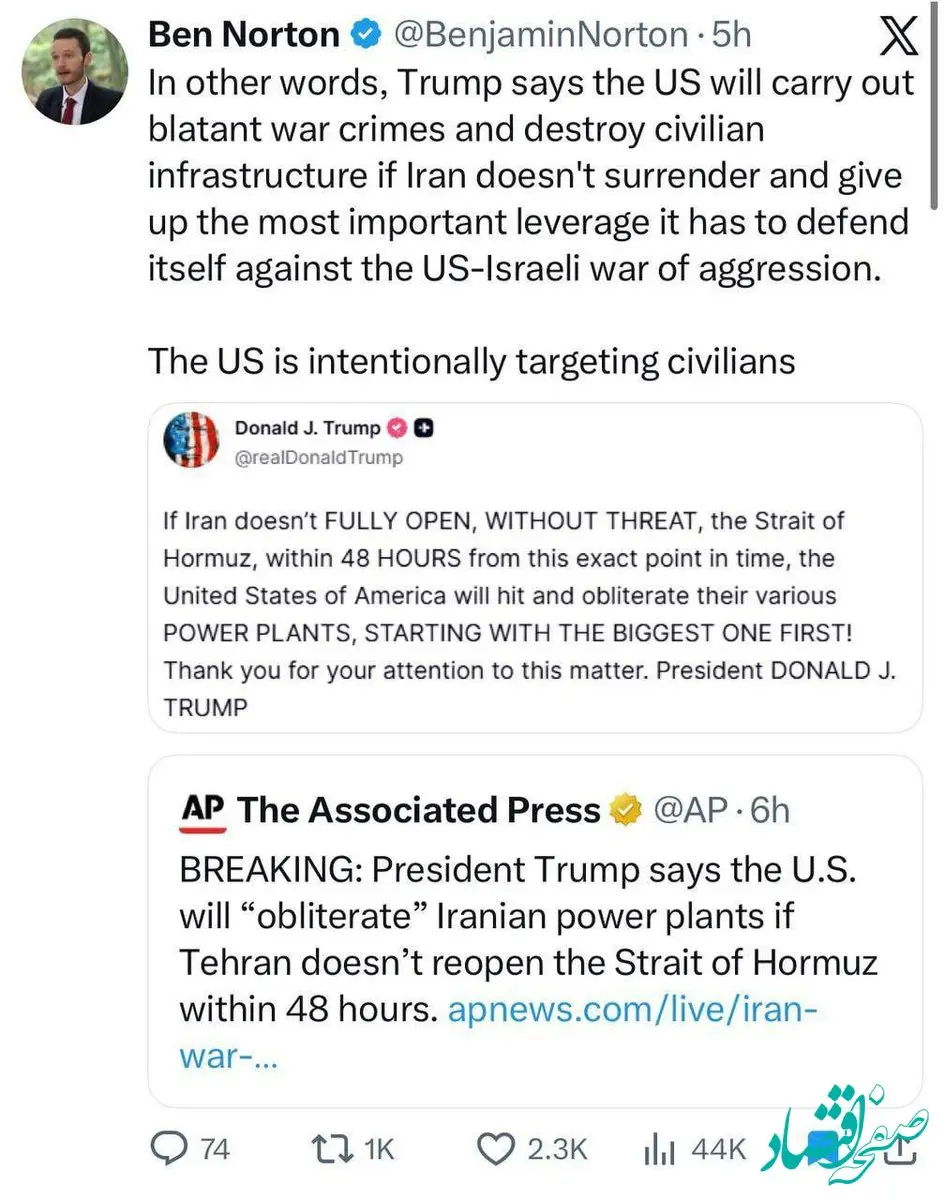Click the AP avatar logo

point(201,810)
